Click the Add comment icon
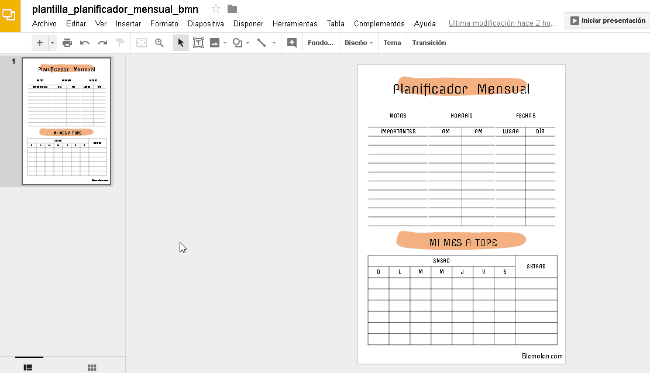Screen dimensions: 650x373 [x=292, y=43]
